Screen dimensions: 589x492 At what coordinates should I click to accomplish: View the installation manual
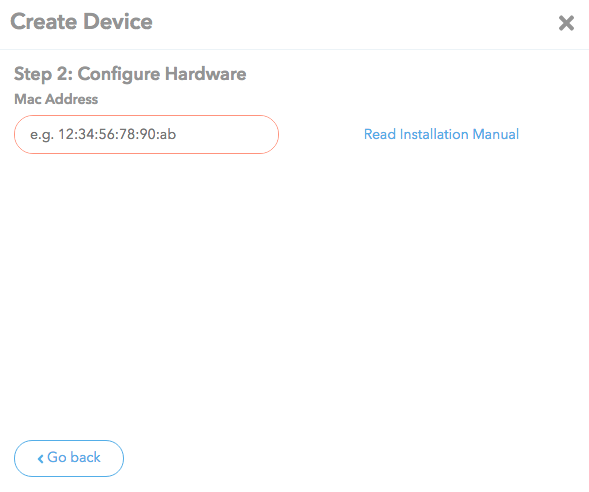441,134
